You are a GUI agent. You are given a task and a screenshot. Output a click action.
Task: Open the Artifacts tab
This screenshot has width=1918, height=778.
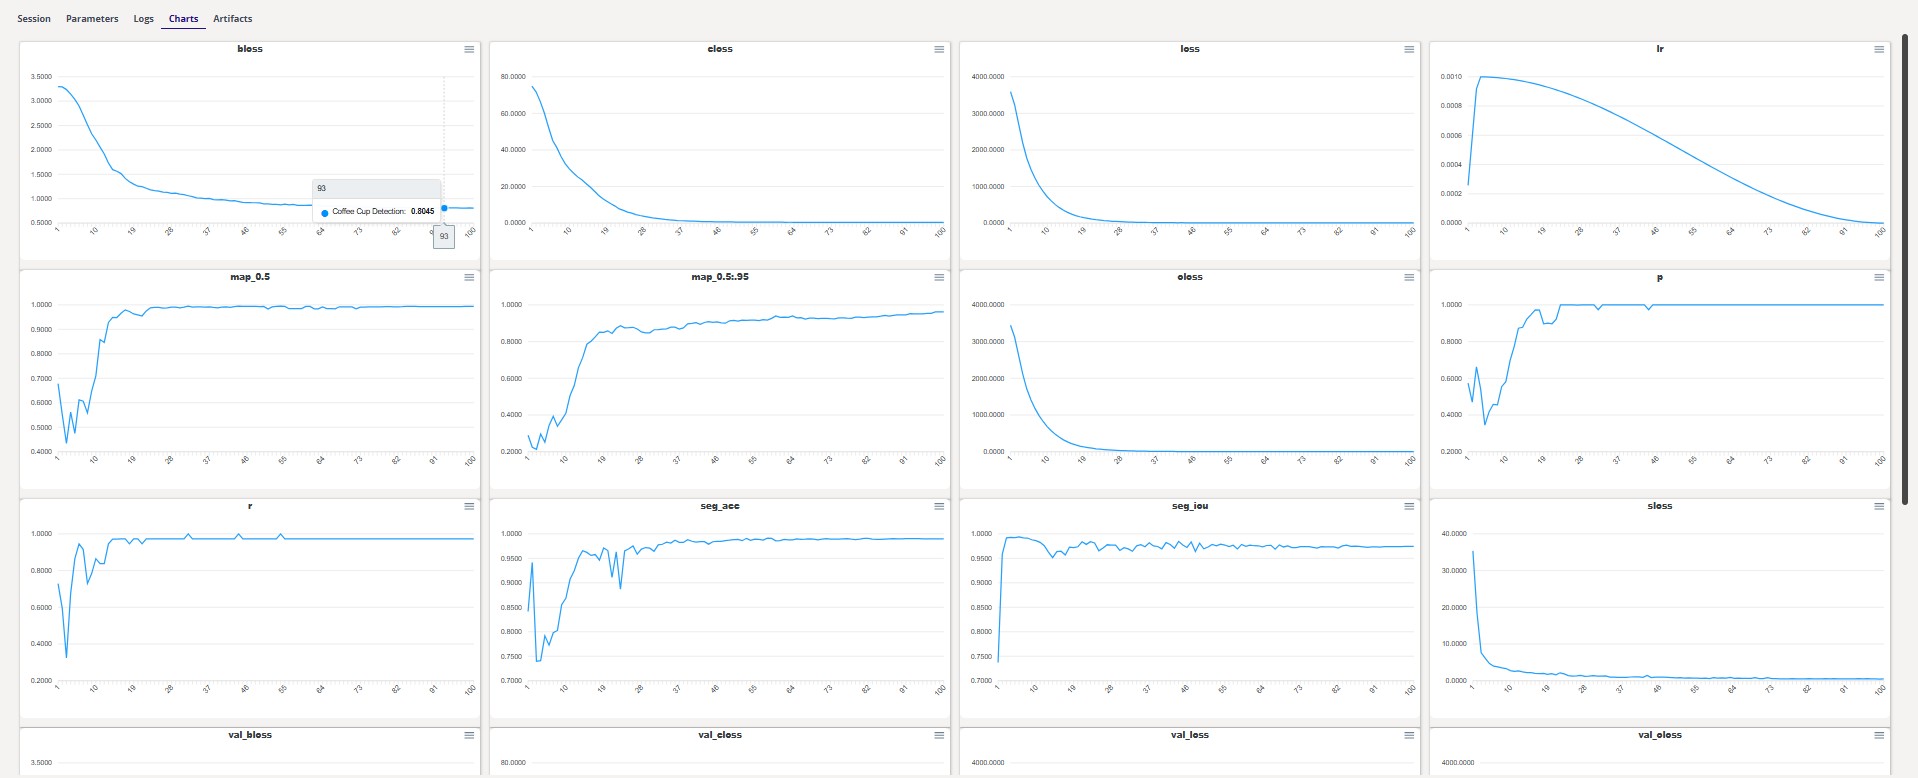tap(232, 19)
